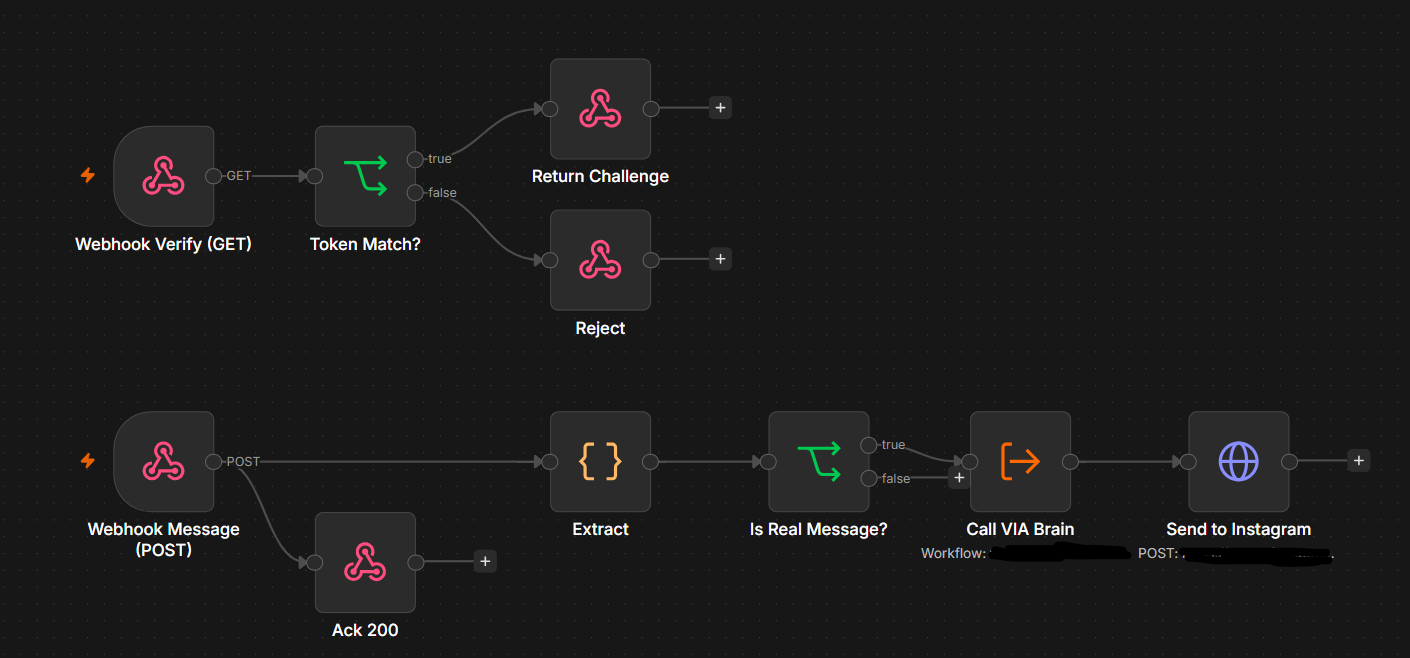Image resolution: width=1410 pixels, height=658 pixels.
Task: Open the Extract code node
Action: pyautogui.click(x=600, y=461)
